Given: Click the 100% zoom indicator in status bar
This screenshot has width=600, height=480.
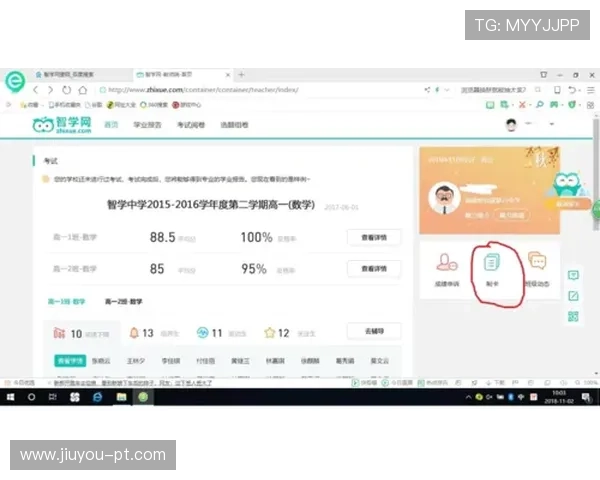Looking at the screenshot, I should 587,382.
